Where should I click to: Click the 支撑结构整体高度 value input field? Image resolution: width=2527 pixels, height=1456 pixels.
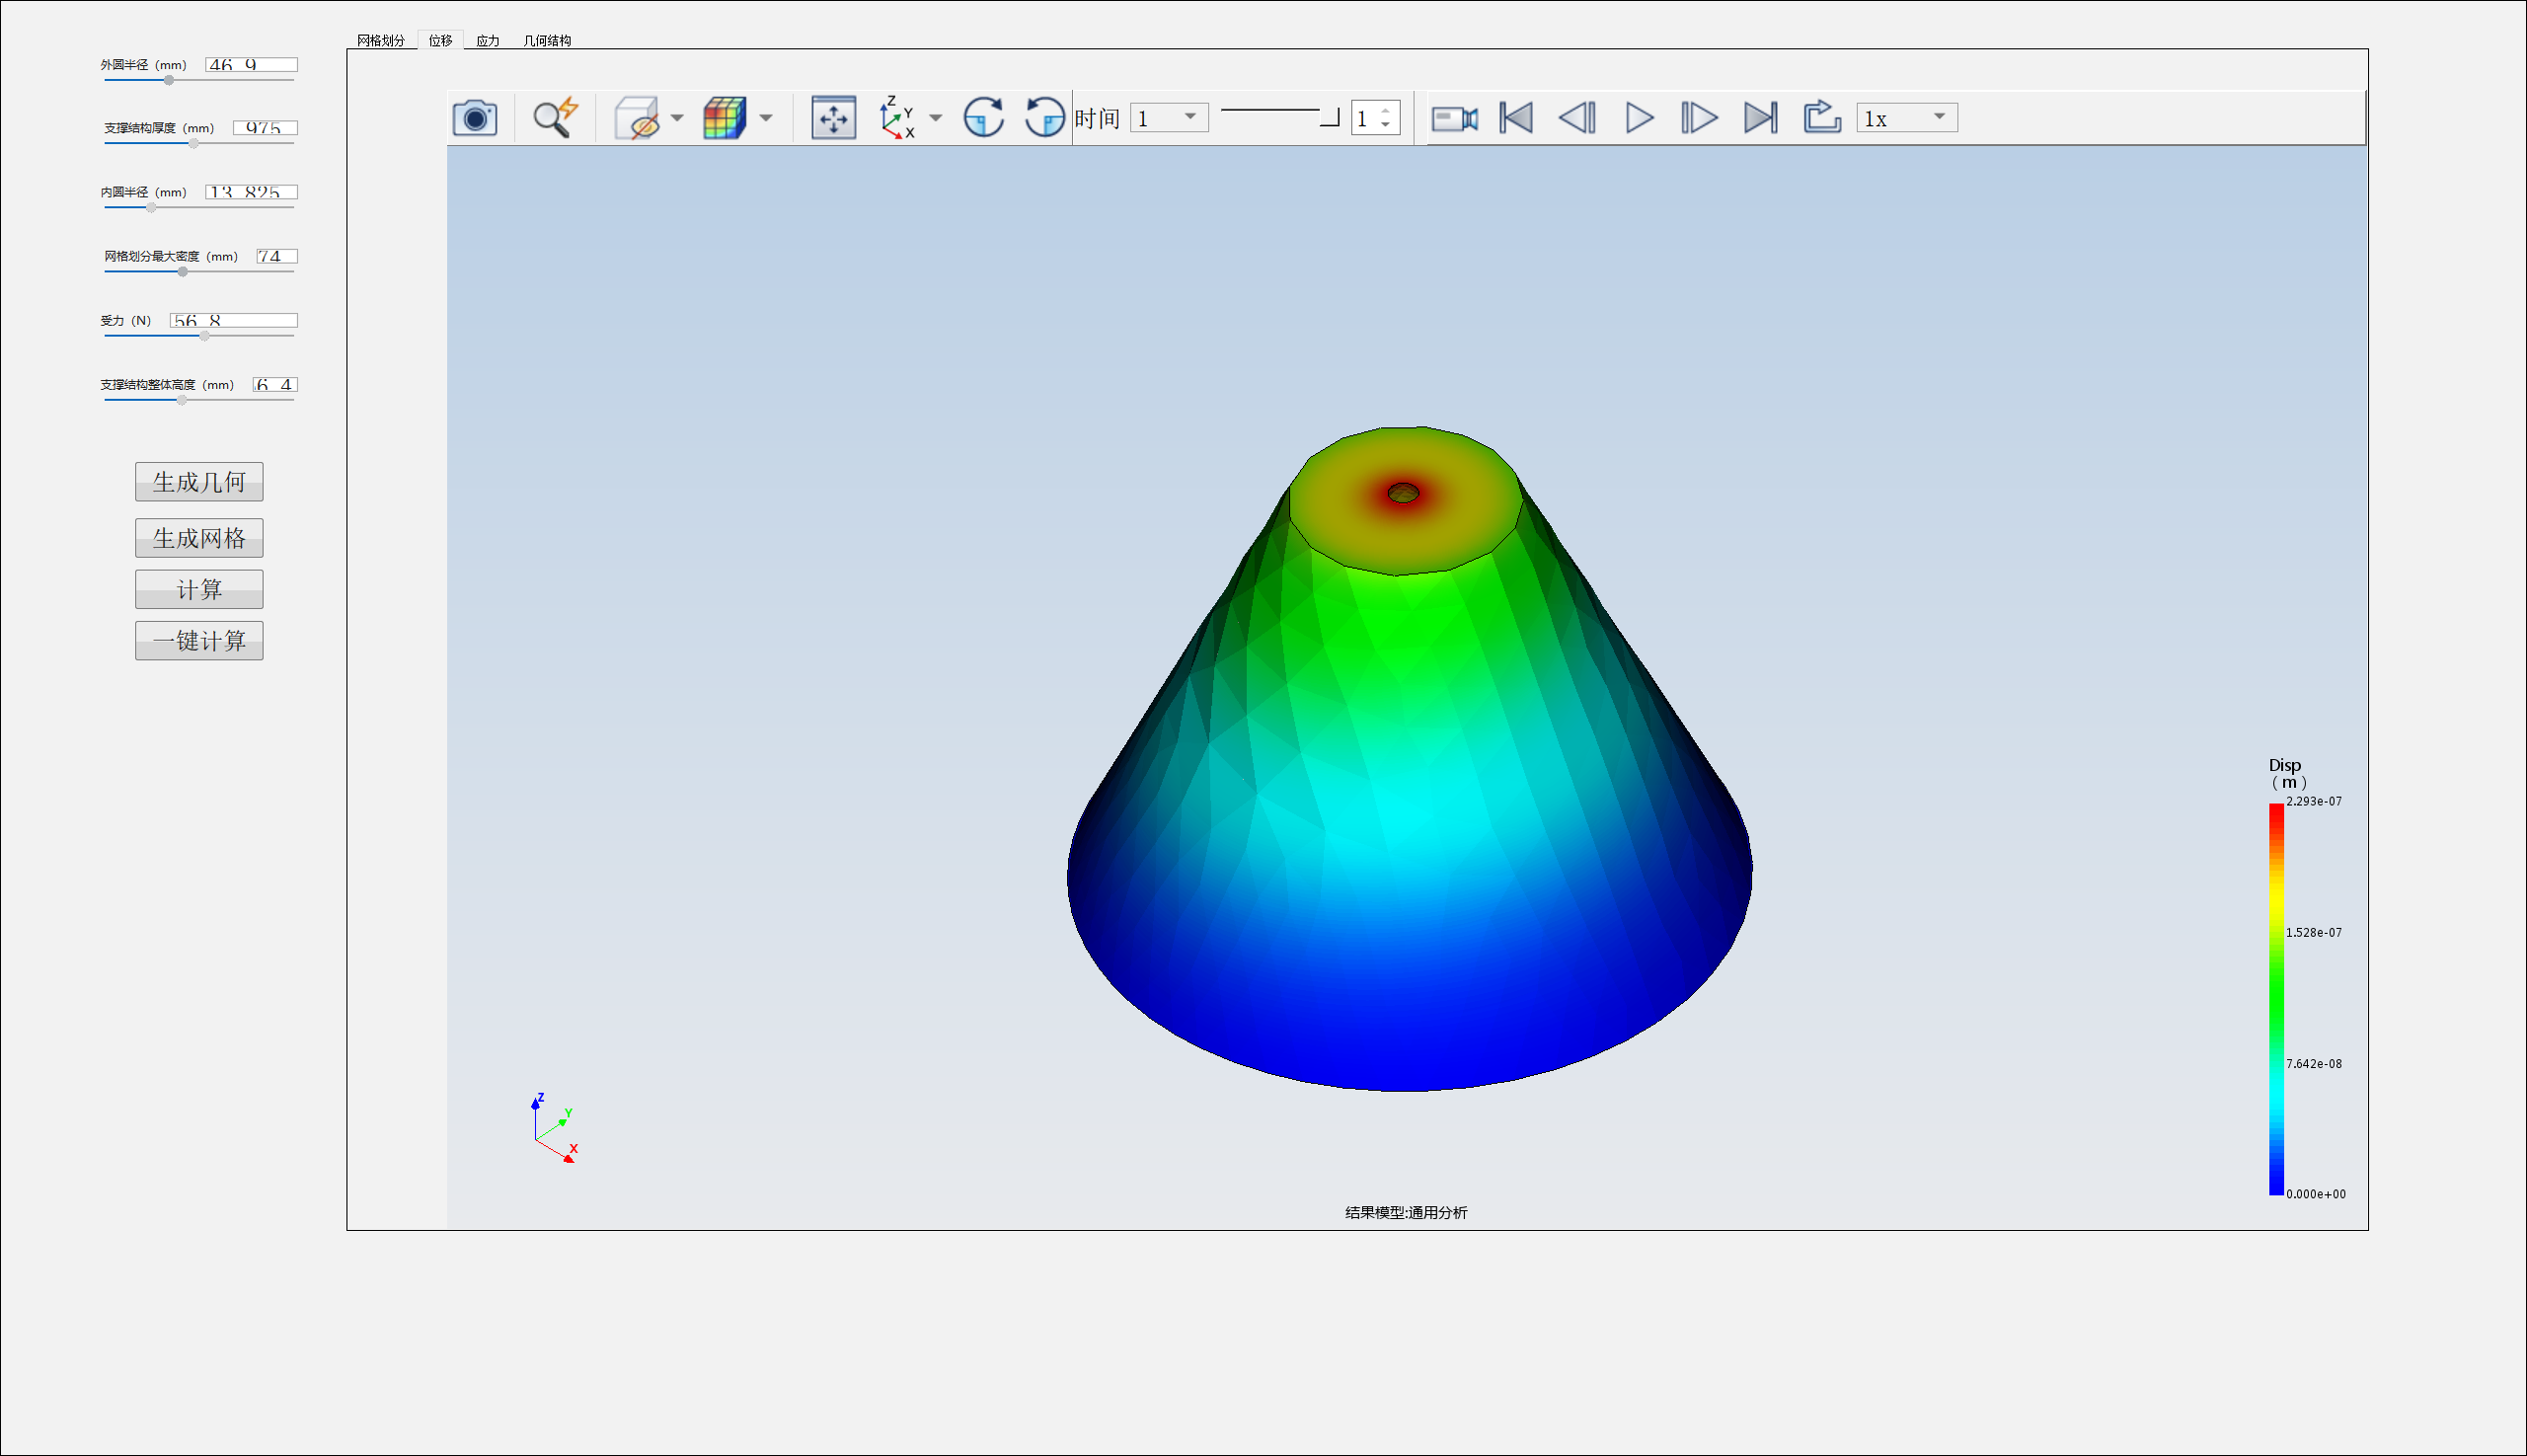pos(275,384)
